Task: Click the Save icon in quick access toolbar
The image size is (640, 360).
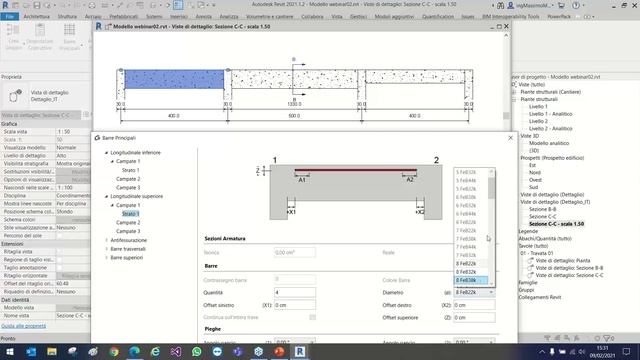Action: point(37,5)
